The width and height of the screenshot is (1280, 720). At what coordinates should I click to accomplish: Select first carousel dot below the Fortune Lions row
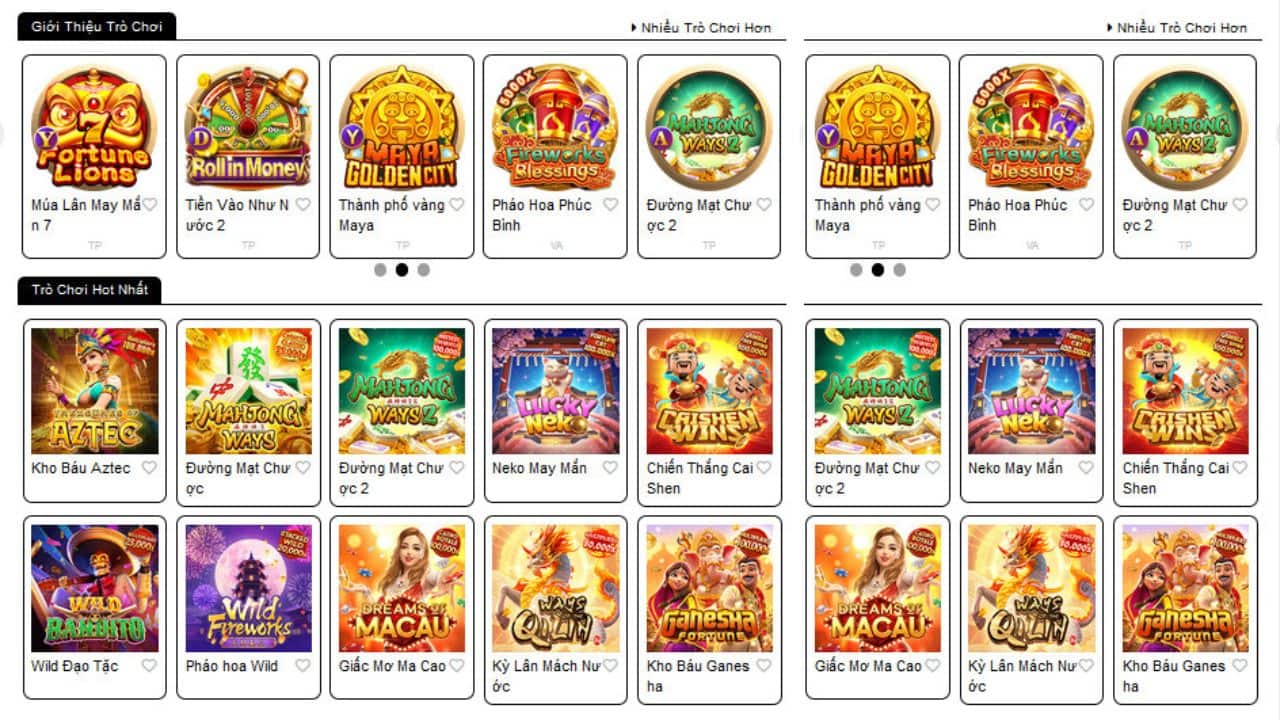point(380,270)
